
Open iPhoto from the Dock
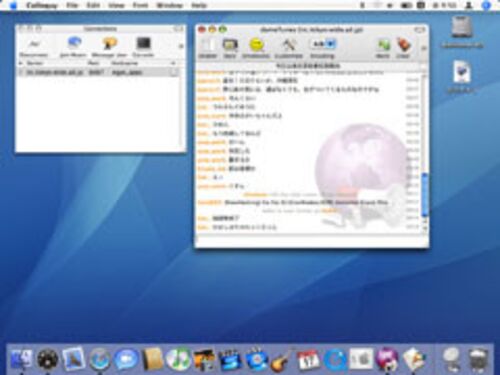pos(204,359)
